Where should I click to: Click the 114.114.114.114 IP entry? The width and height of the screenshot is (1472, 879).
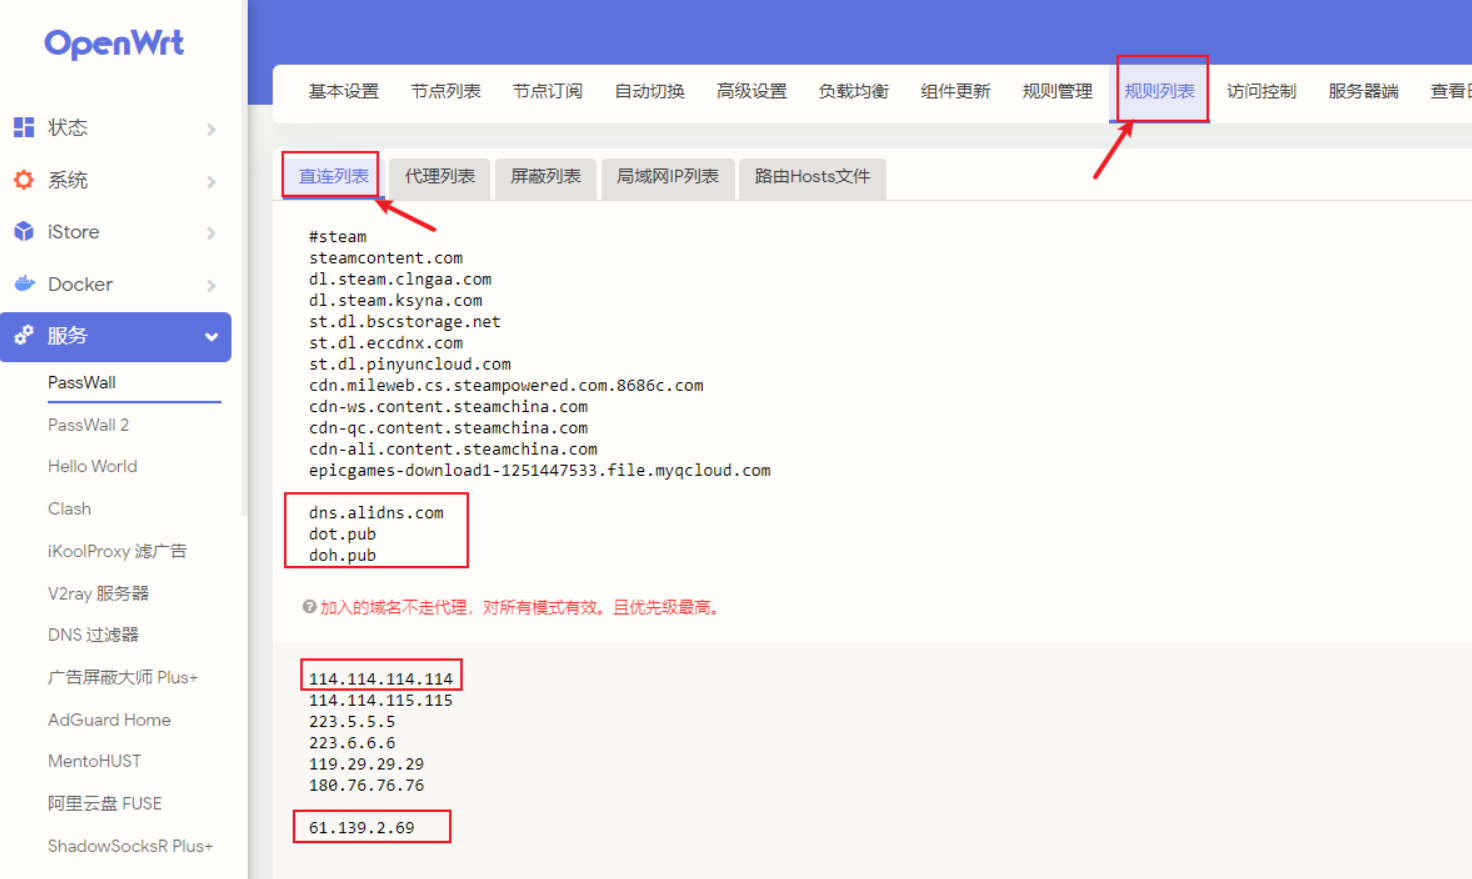coord(381,679)
